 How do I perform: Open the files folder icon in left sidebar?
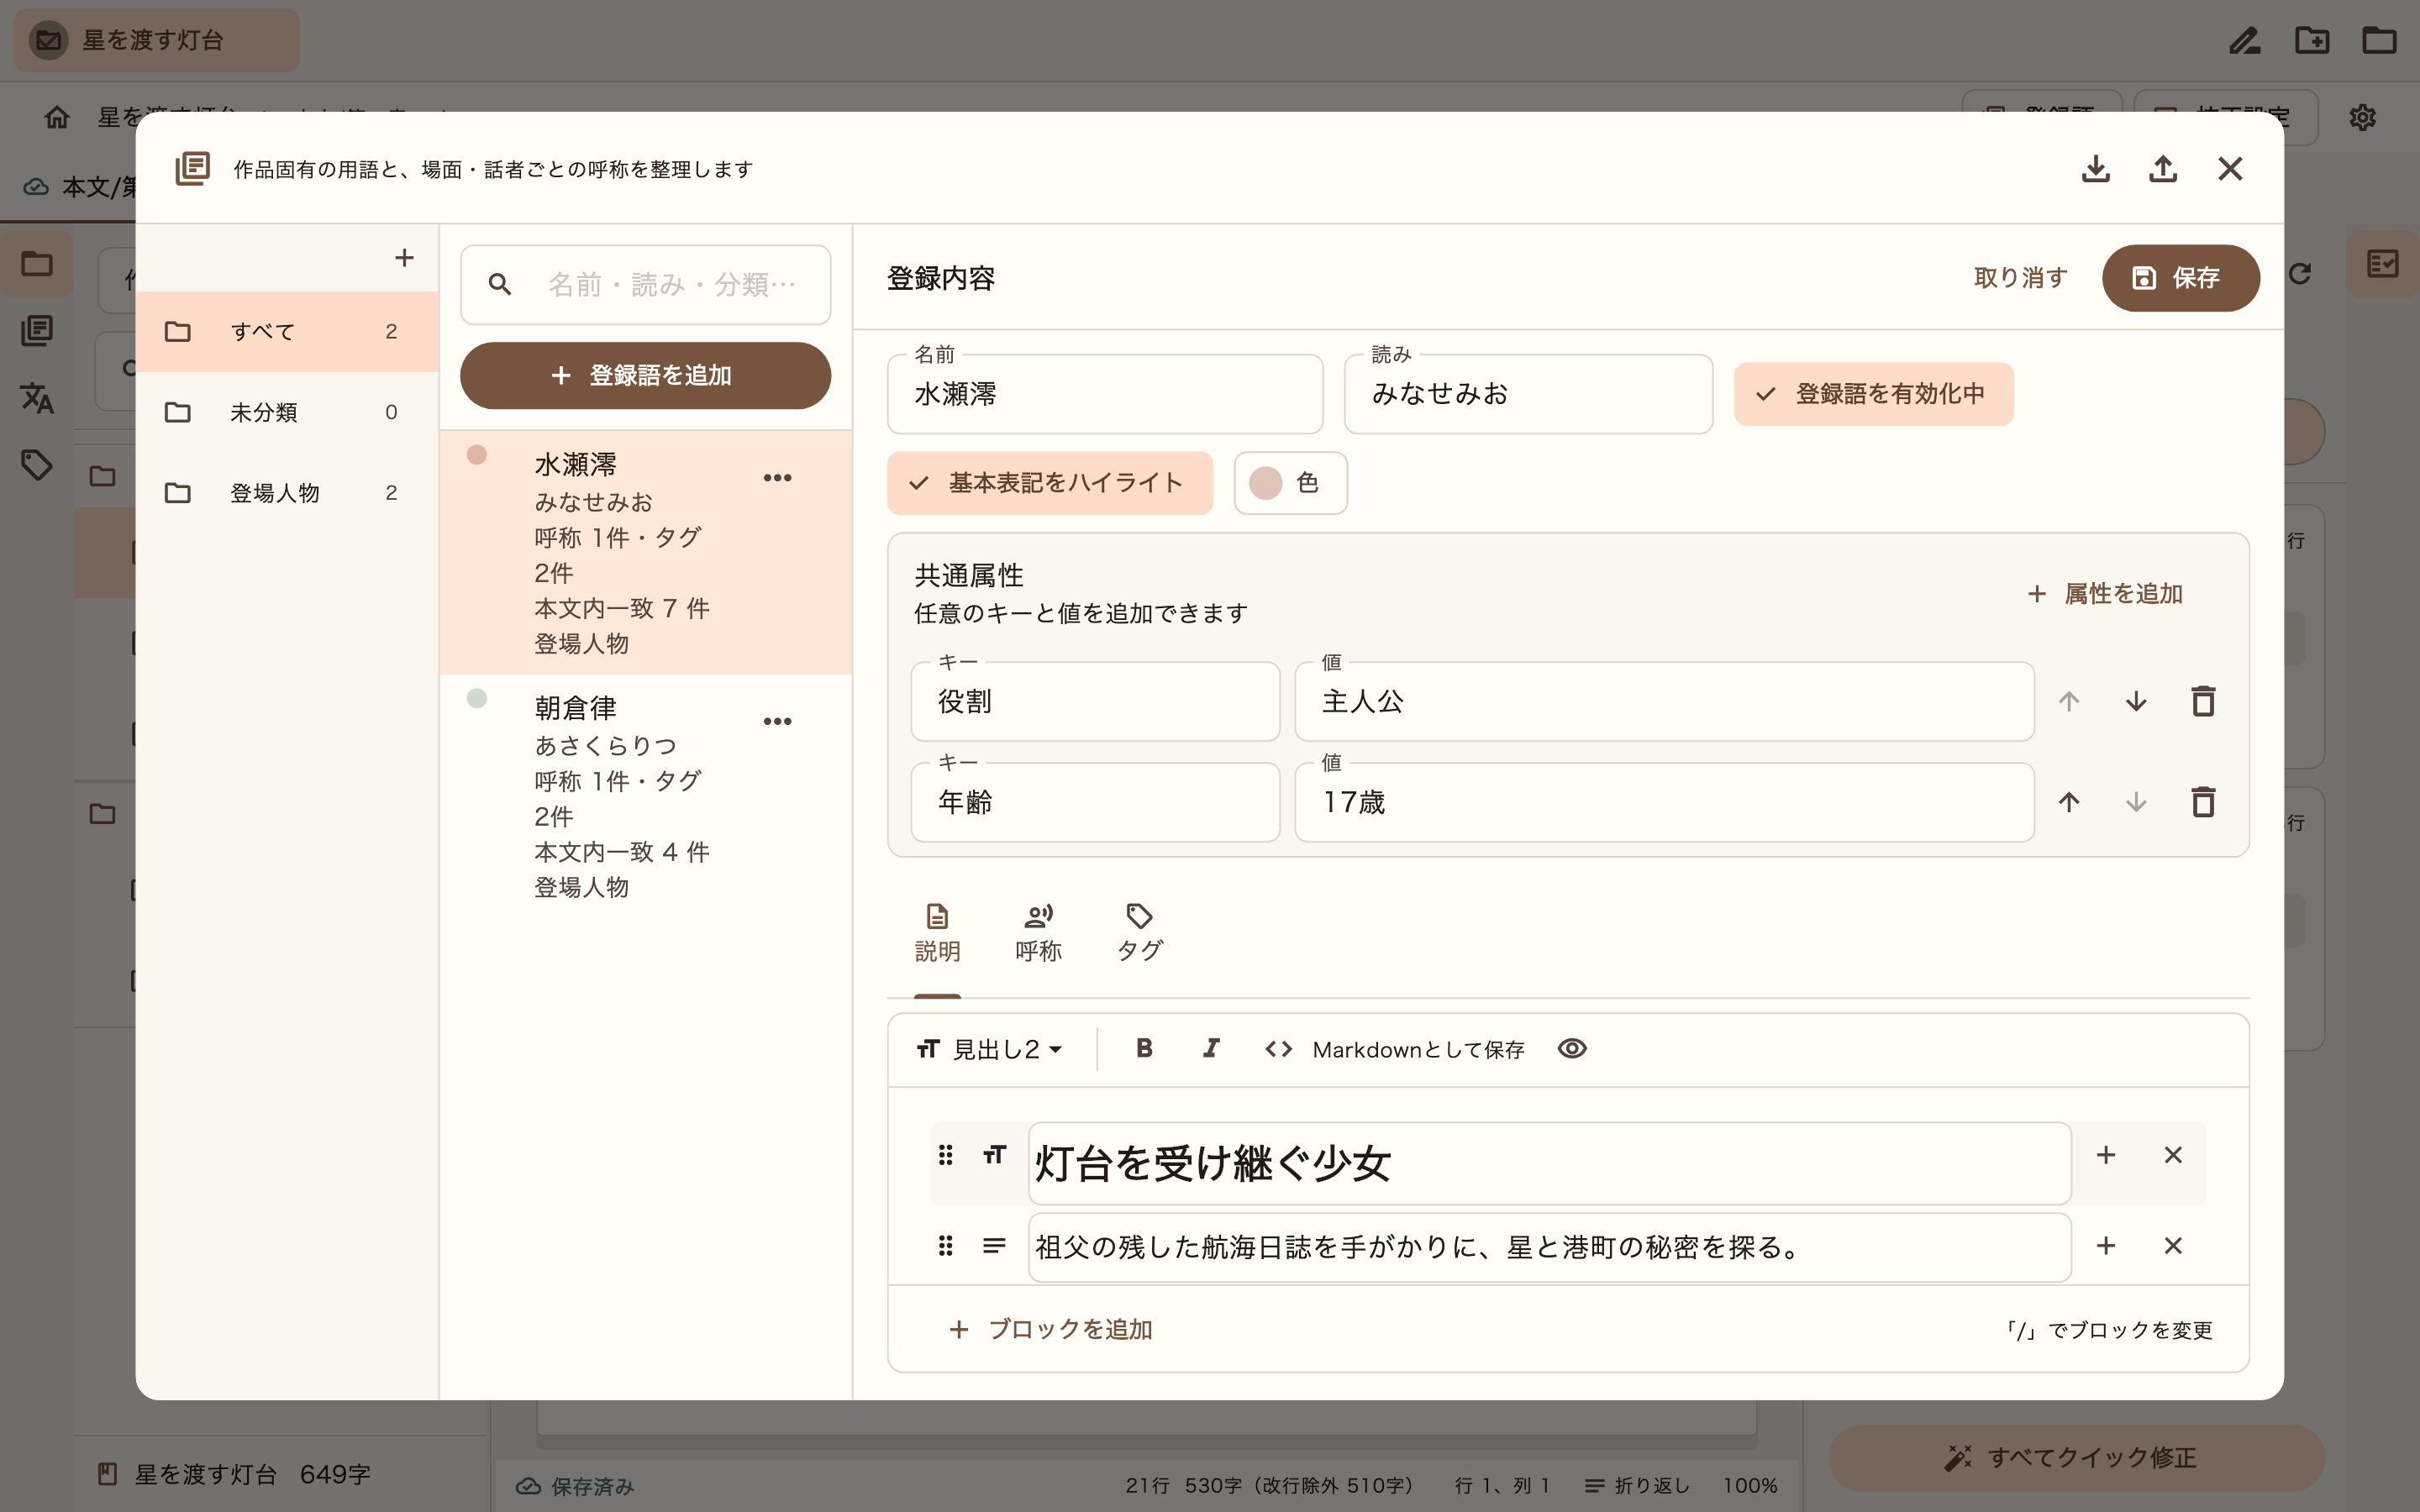pyautogui.click(x=37, y=264)
